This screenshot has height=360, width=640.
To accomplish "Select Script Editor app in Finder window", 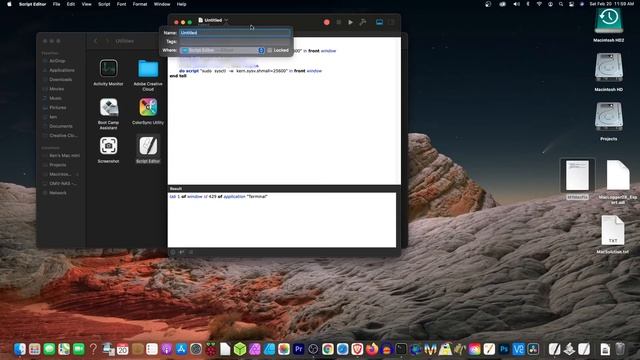I will click(148, 149).
